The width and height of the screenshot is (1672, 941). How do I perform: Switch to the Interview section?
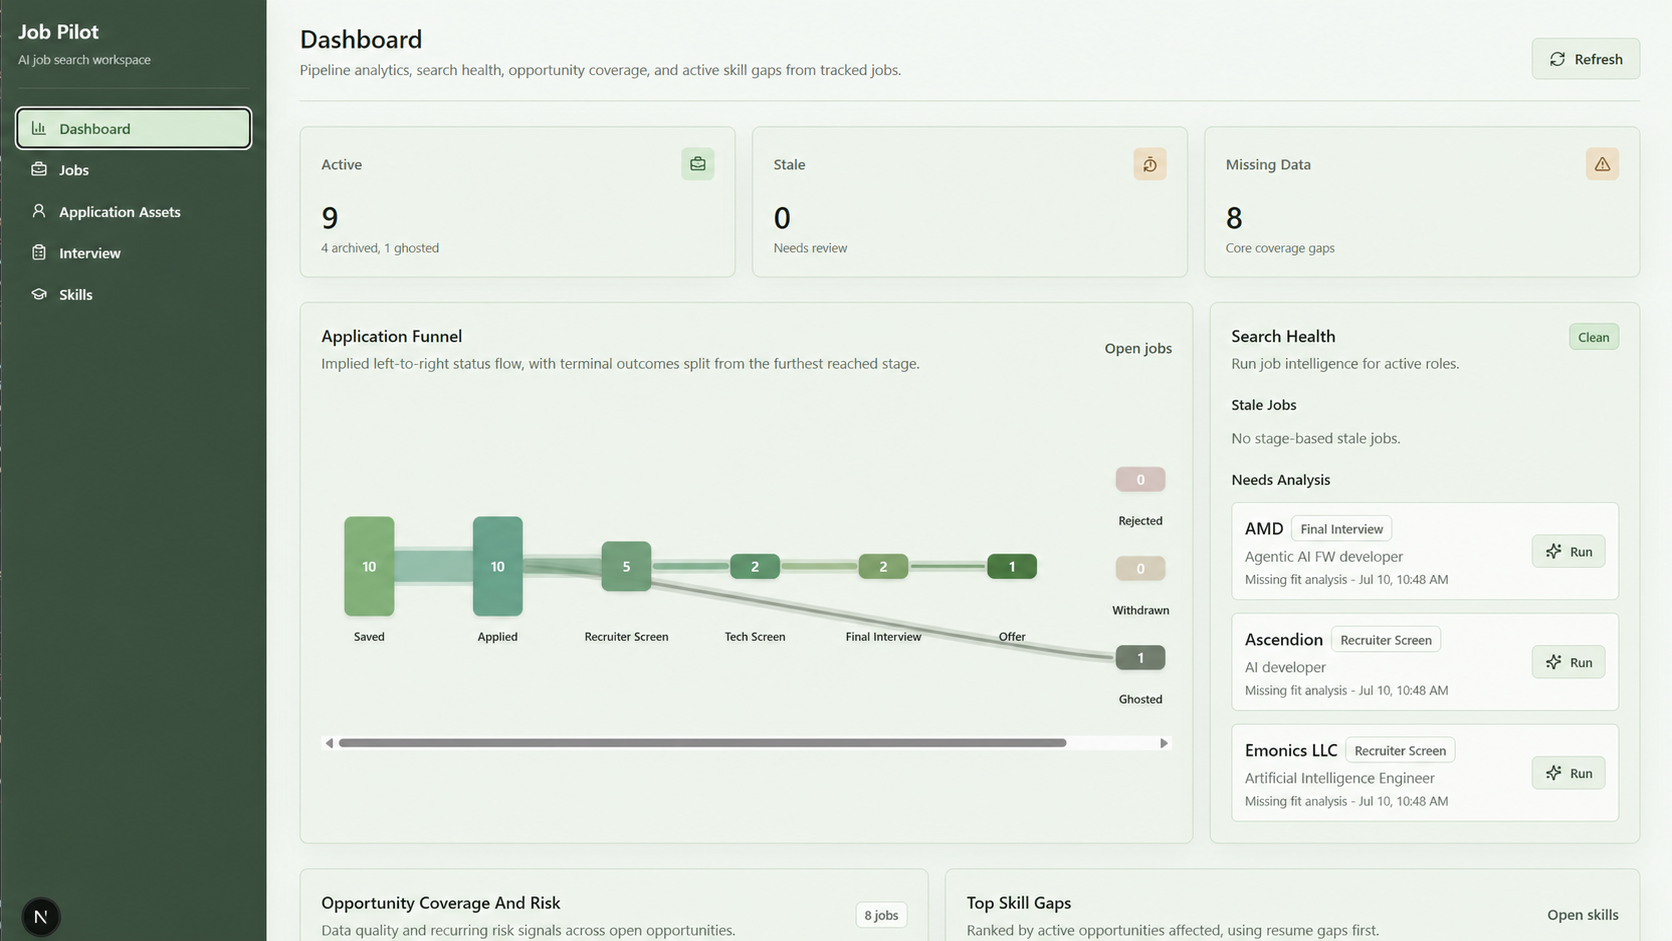click(x=133, y=252)
